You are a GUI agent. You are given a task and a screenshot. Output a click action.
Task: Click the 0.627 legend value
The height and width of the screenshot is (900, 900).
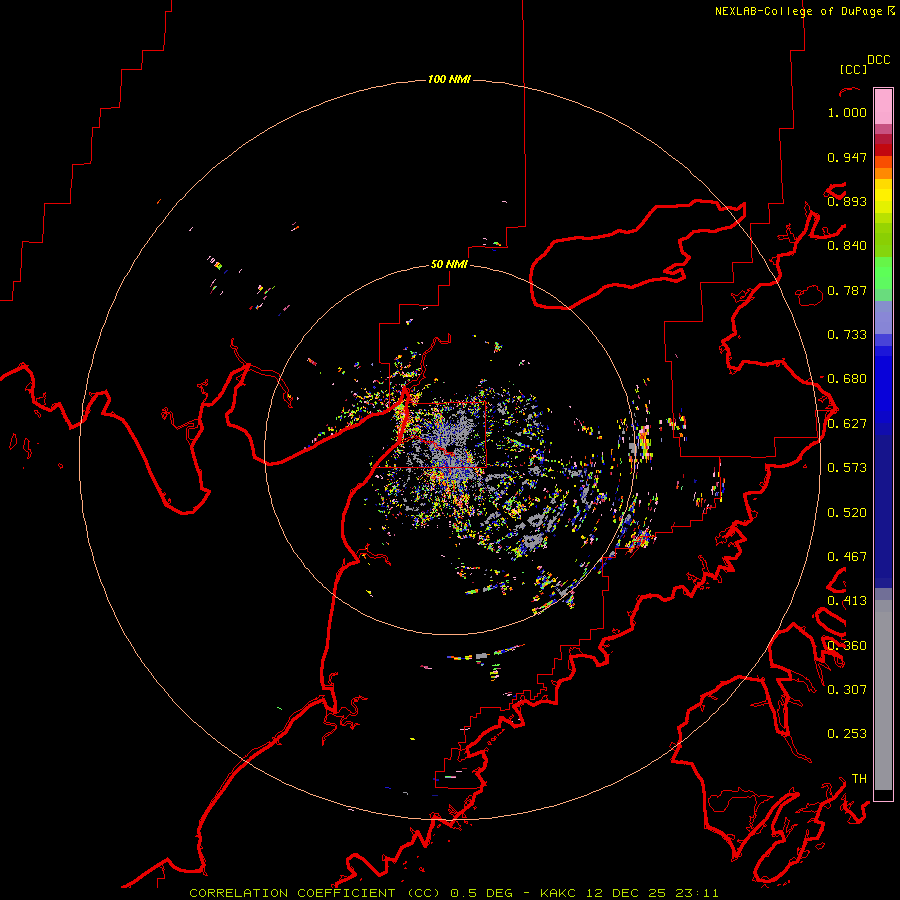tap(847, 424)
